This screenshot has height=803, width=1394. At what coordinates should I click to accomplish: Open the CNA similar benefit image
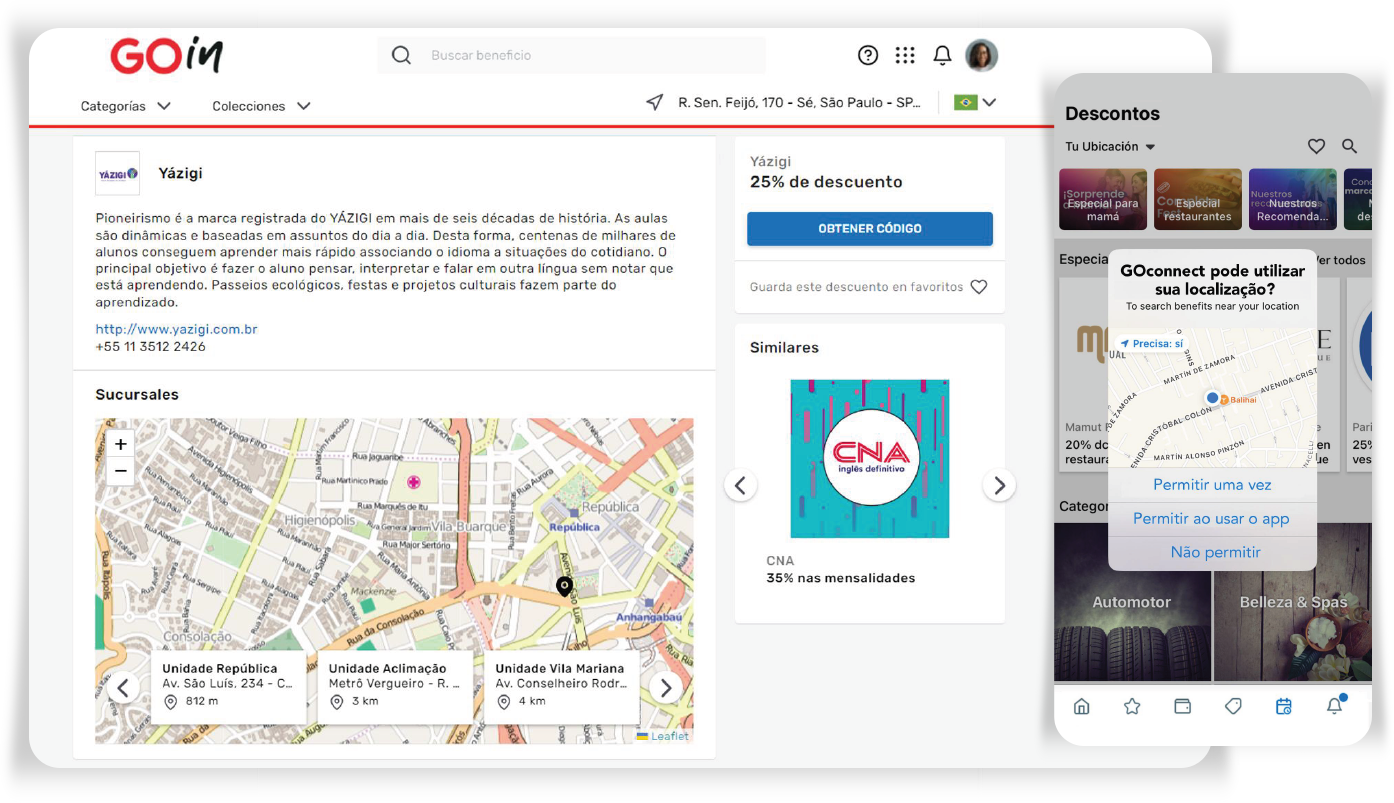click(870, 459)
